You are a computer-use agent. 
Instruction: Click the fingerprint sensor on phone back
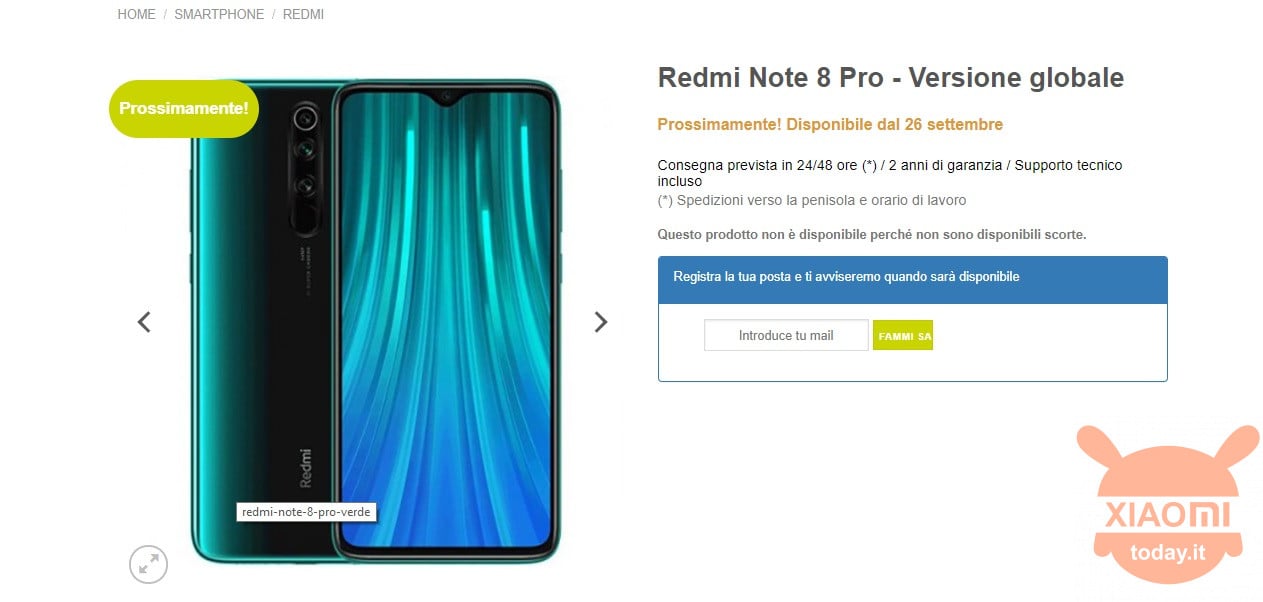[x=305, y=220]
